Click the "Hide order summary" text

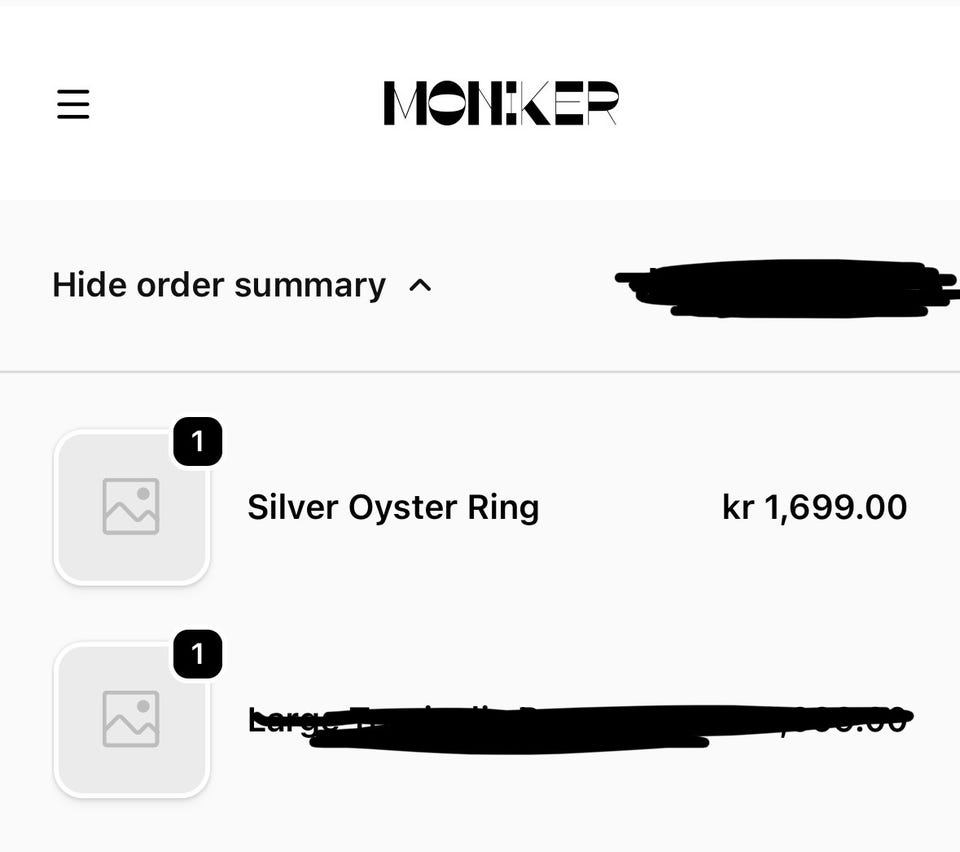click(x=218, y=285)
